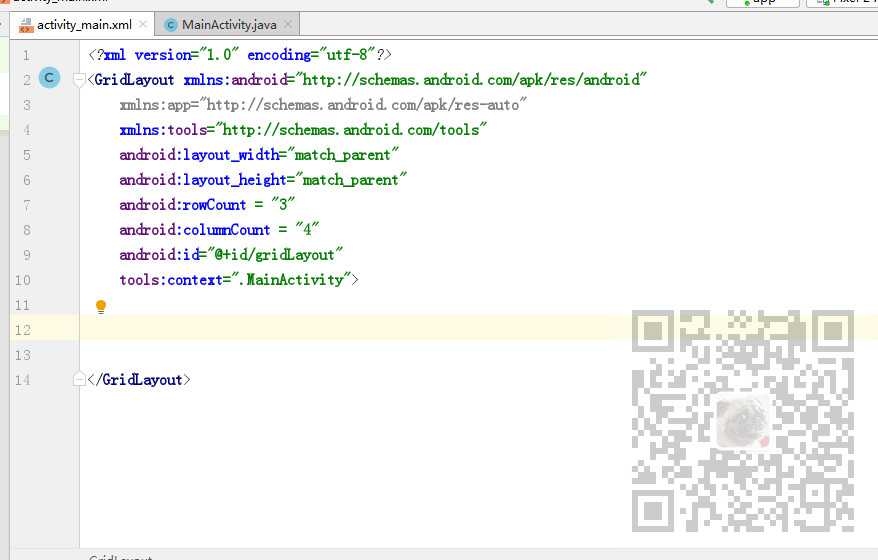Switch to the MainActivity.java tab
878x560 pixels.
pyautogui.click(x=228, y=25)
